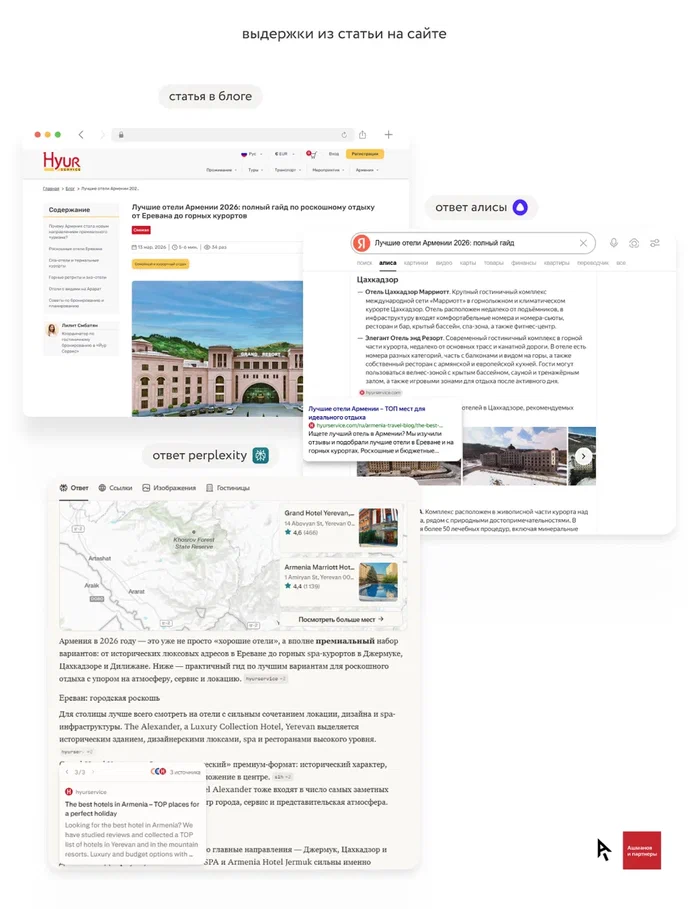
Task: Click the browser back arrow in the Hyur window
Action: tap(81, 134)
